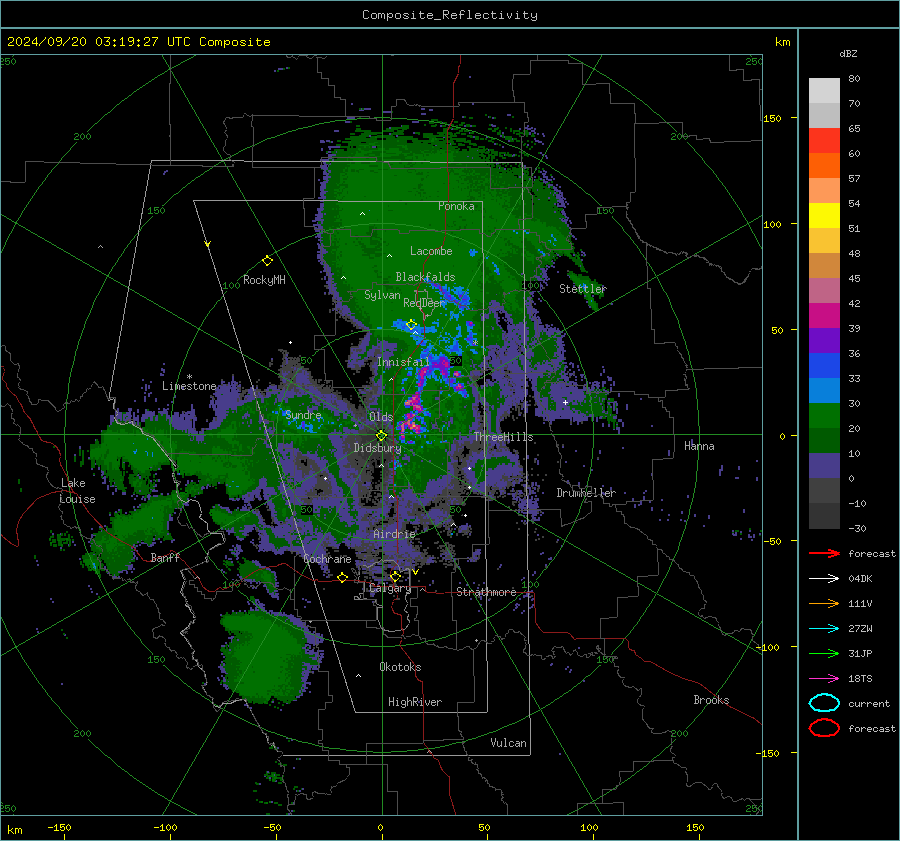This screenshot has width=900, height=841.
Task: Click the Lacombe city label
Action: pyautogui.click(x=431, y=251)
